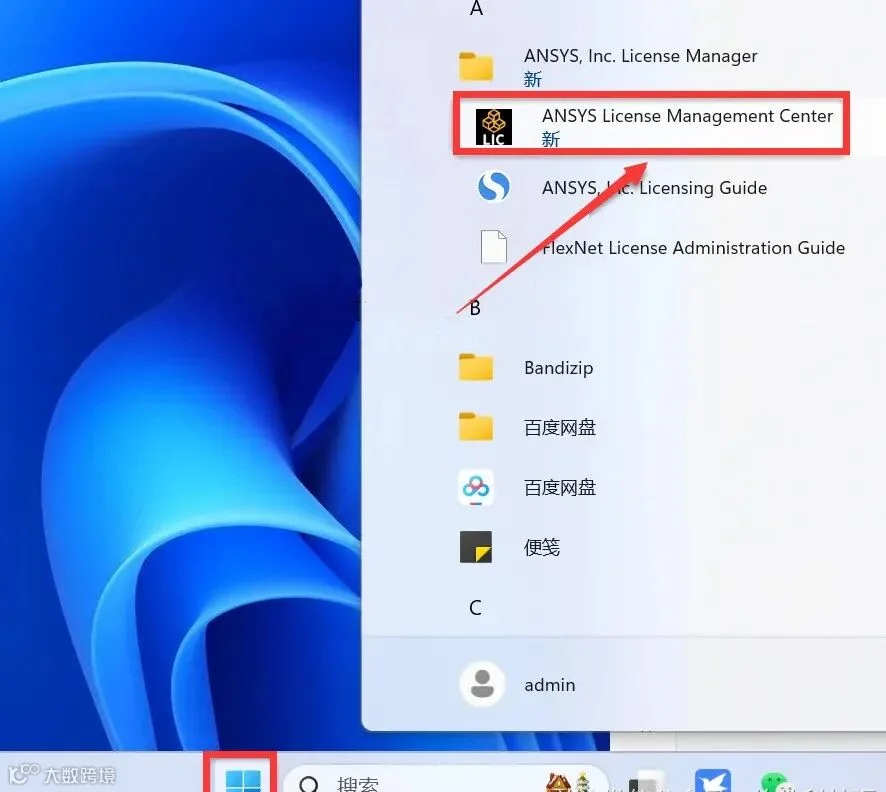Click the letter B section header

[x=475, y=308]
